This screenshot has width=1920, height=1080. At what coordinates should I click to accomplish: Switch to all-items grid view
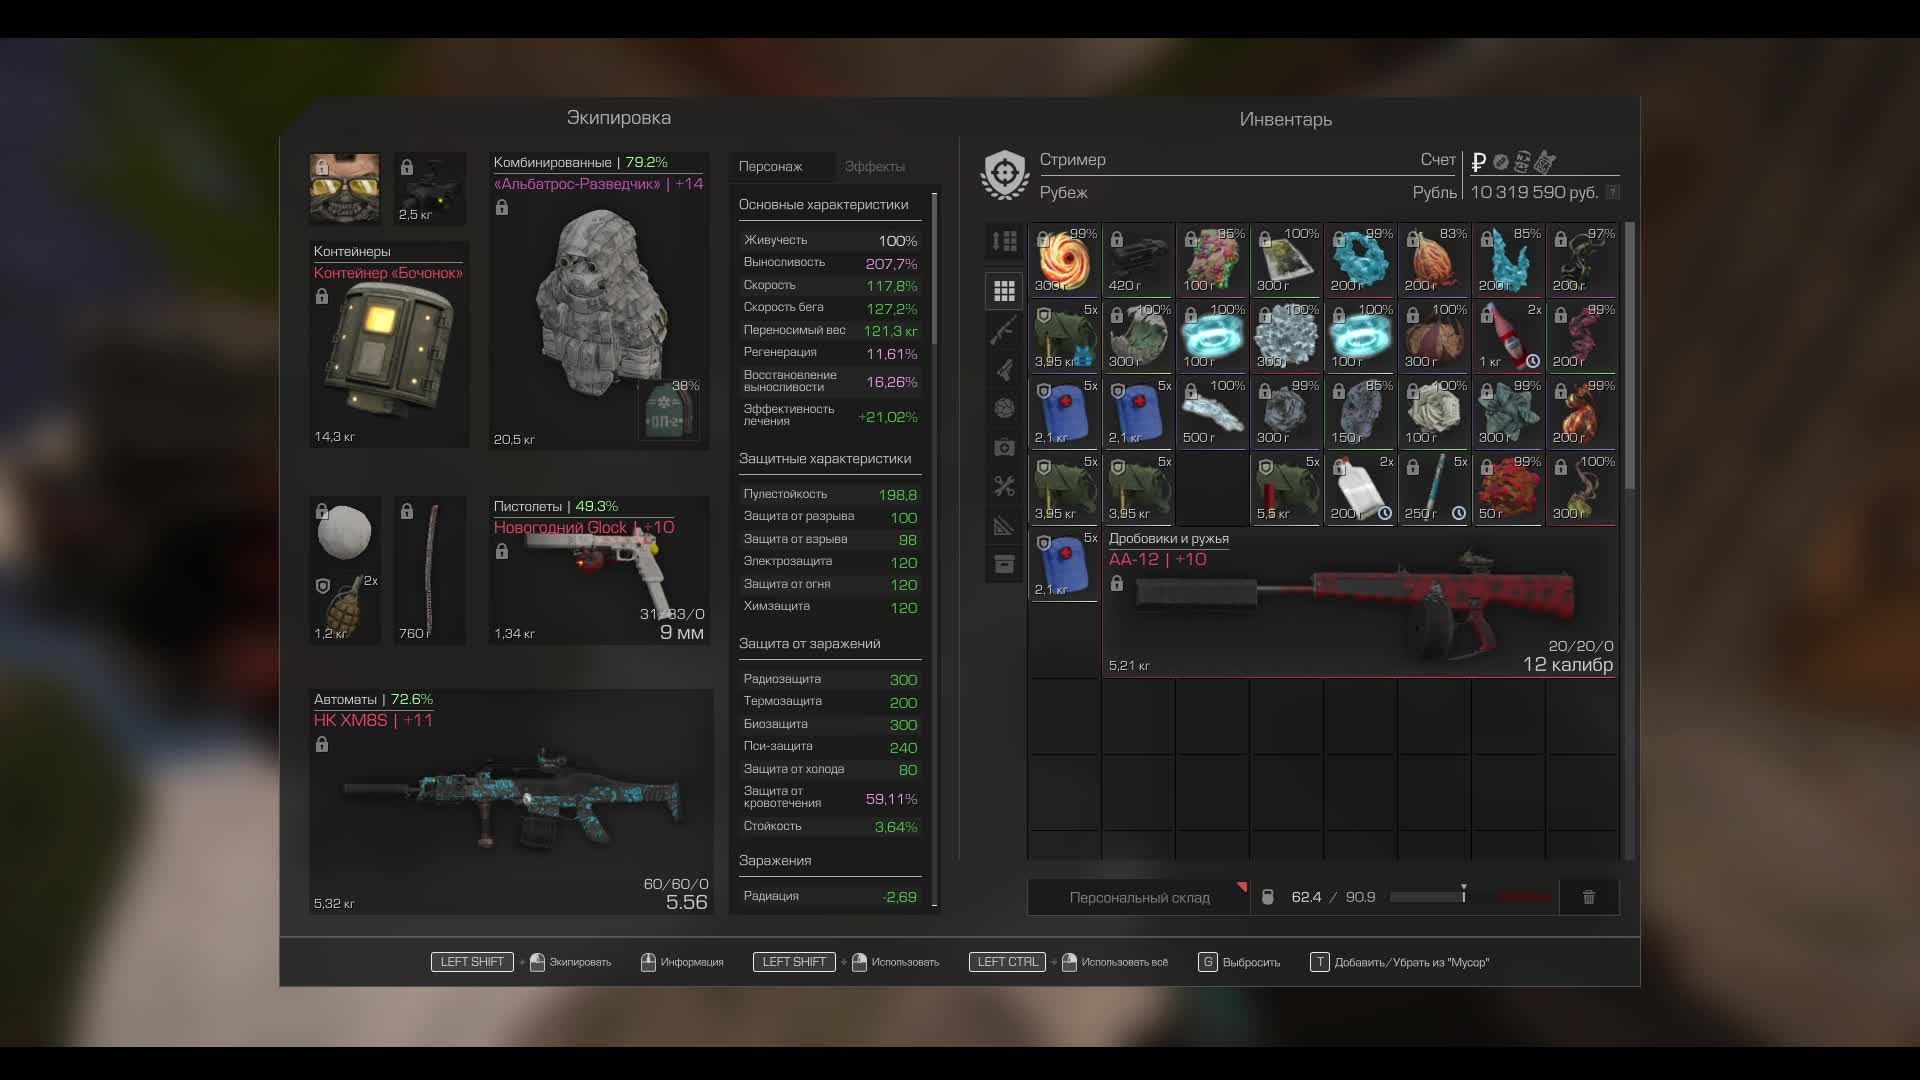coord(1004,291)
